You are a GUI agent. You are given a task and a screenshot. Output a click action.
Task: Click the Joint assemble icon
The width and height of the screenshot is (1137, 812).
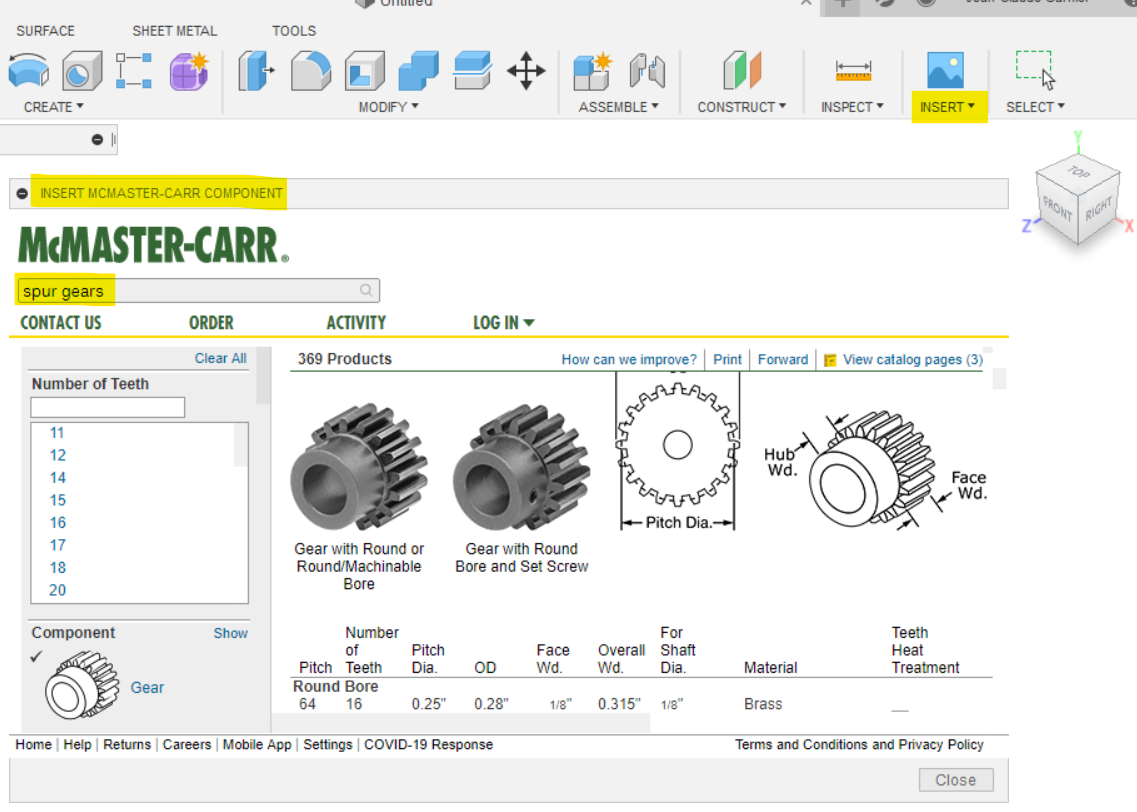[x=647, y=71]
